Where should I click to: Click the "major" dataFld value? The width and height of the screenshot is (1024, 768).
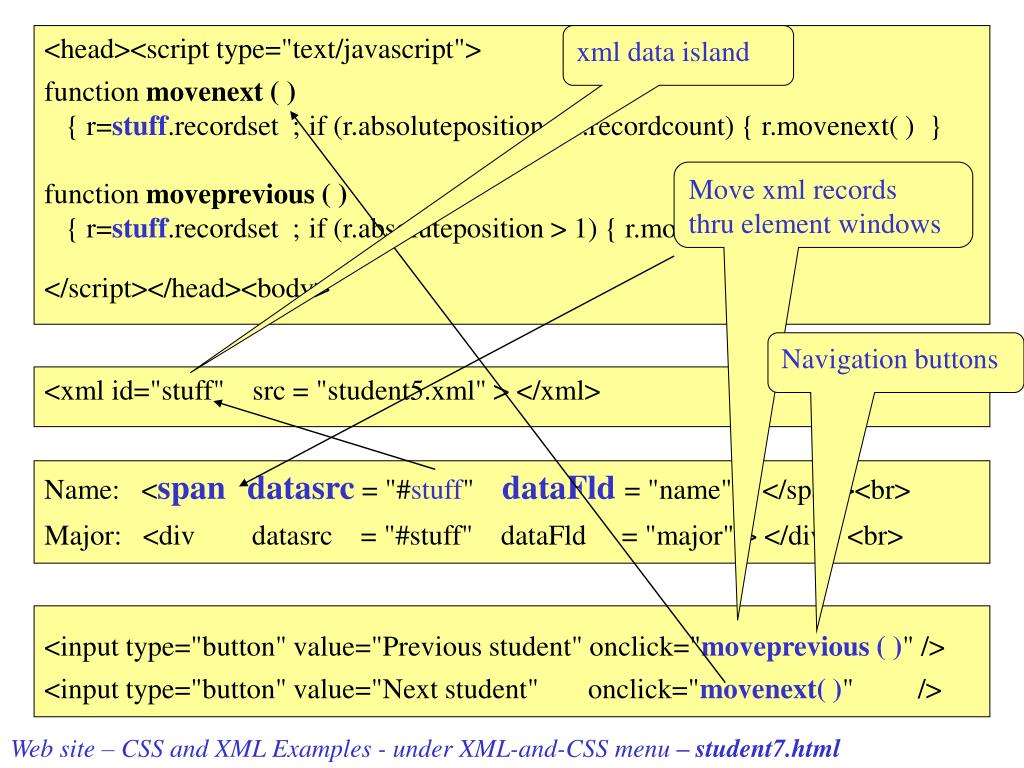(690, 536)
